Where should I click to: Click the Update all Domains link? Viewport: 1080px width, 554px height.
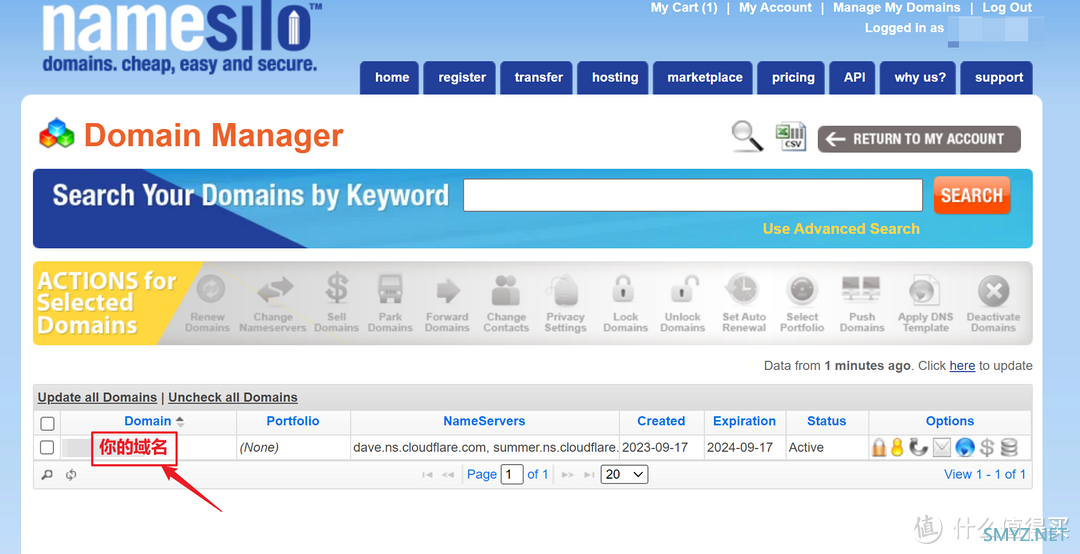[97, 398]
